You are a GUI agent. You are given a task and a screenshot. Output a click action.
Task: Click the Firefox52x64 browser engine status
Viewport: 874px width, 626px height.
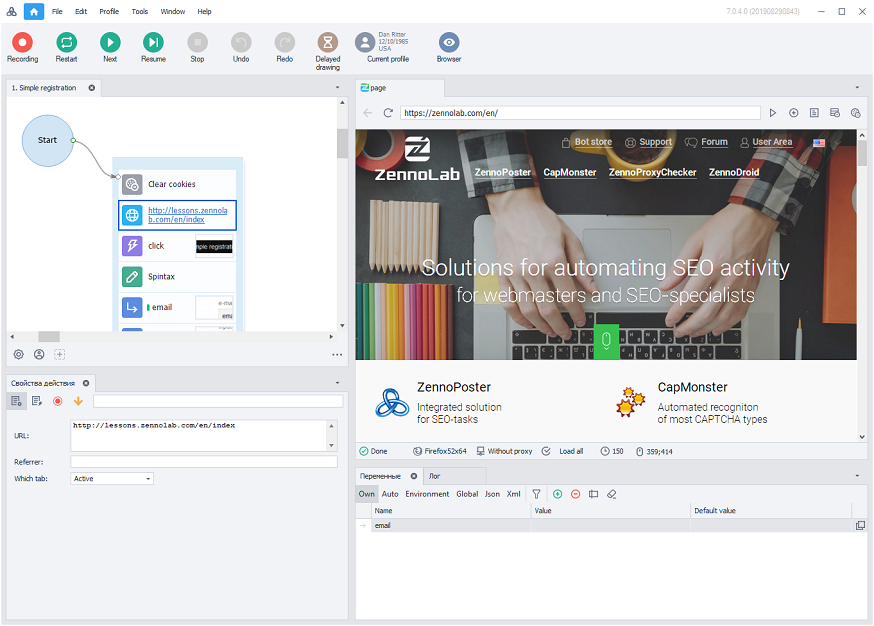pos(439,451)
